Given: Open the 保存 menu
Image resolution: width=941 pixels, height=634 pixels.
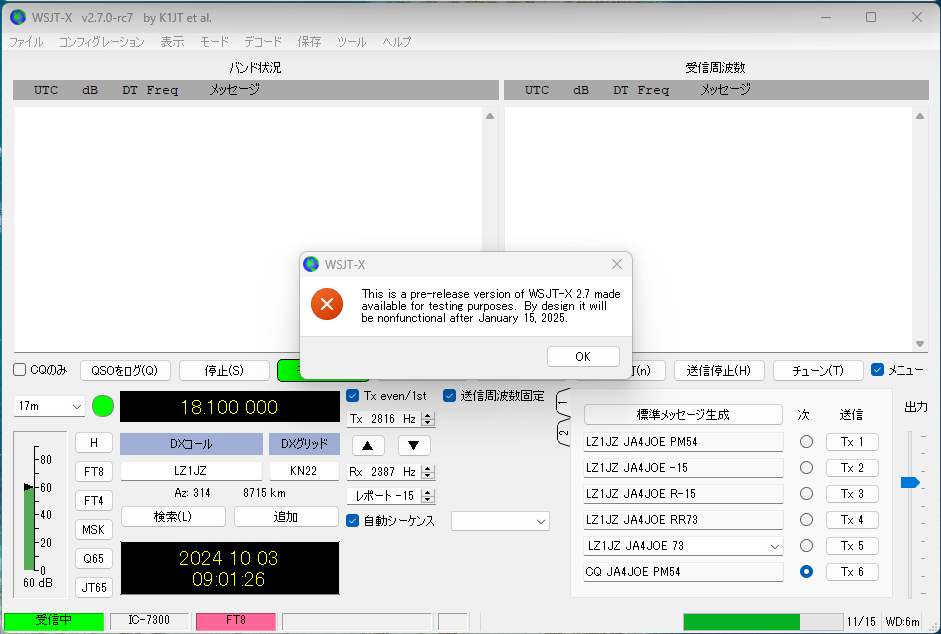Looking at the screenshot, I should pyautogui.click(x=310, y=42).
